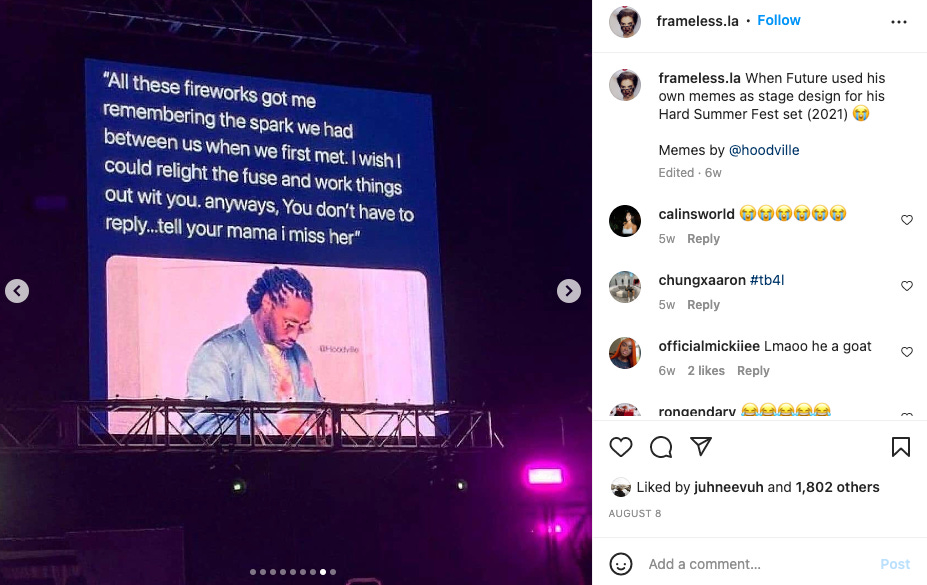The height and width of the screenshot is (585, 927).
Task: Like calinsworld's comment
Action: pyautogui.click(x=907, y=220)
